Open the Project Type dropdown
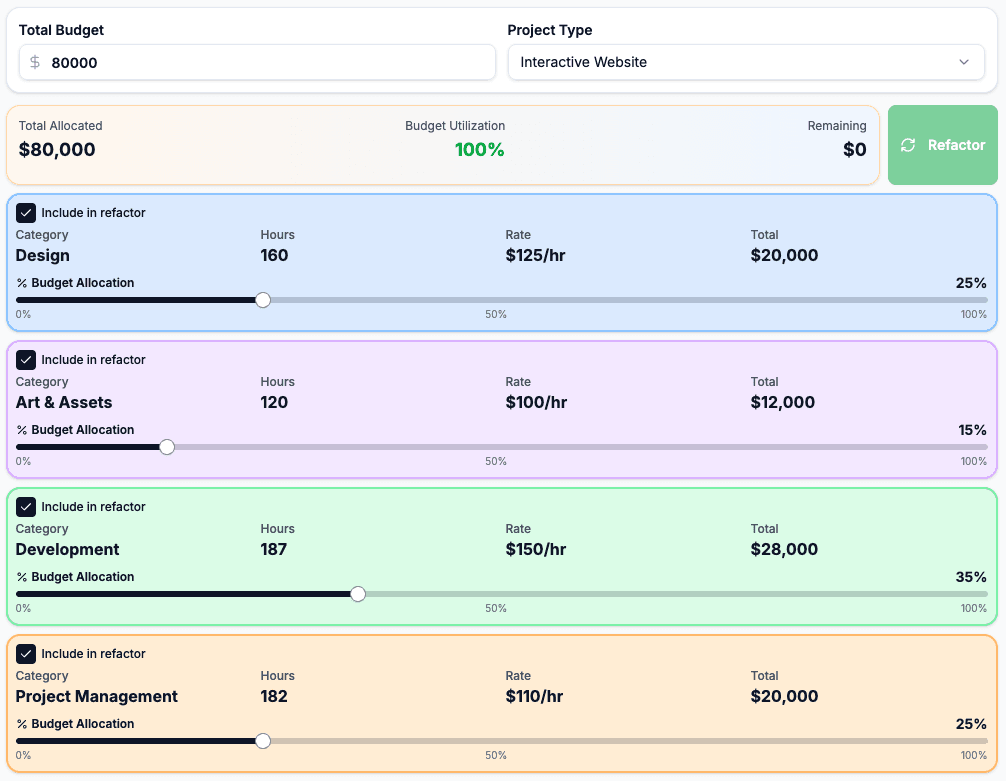1006x781 pixels. click(x=744, y=62)
